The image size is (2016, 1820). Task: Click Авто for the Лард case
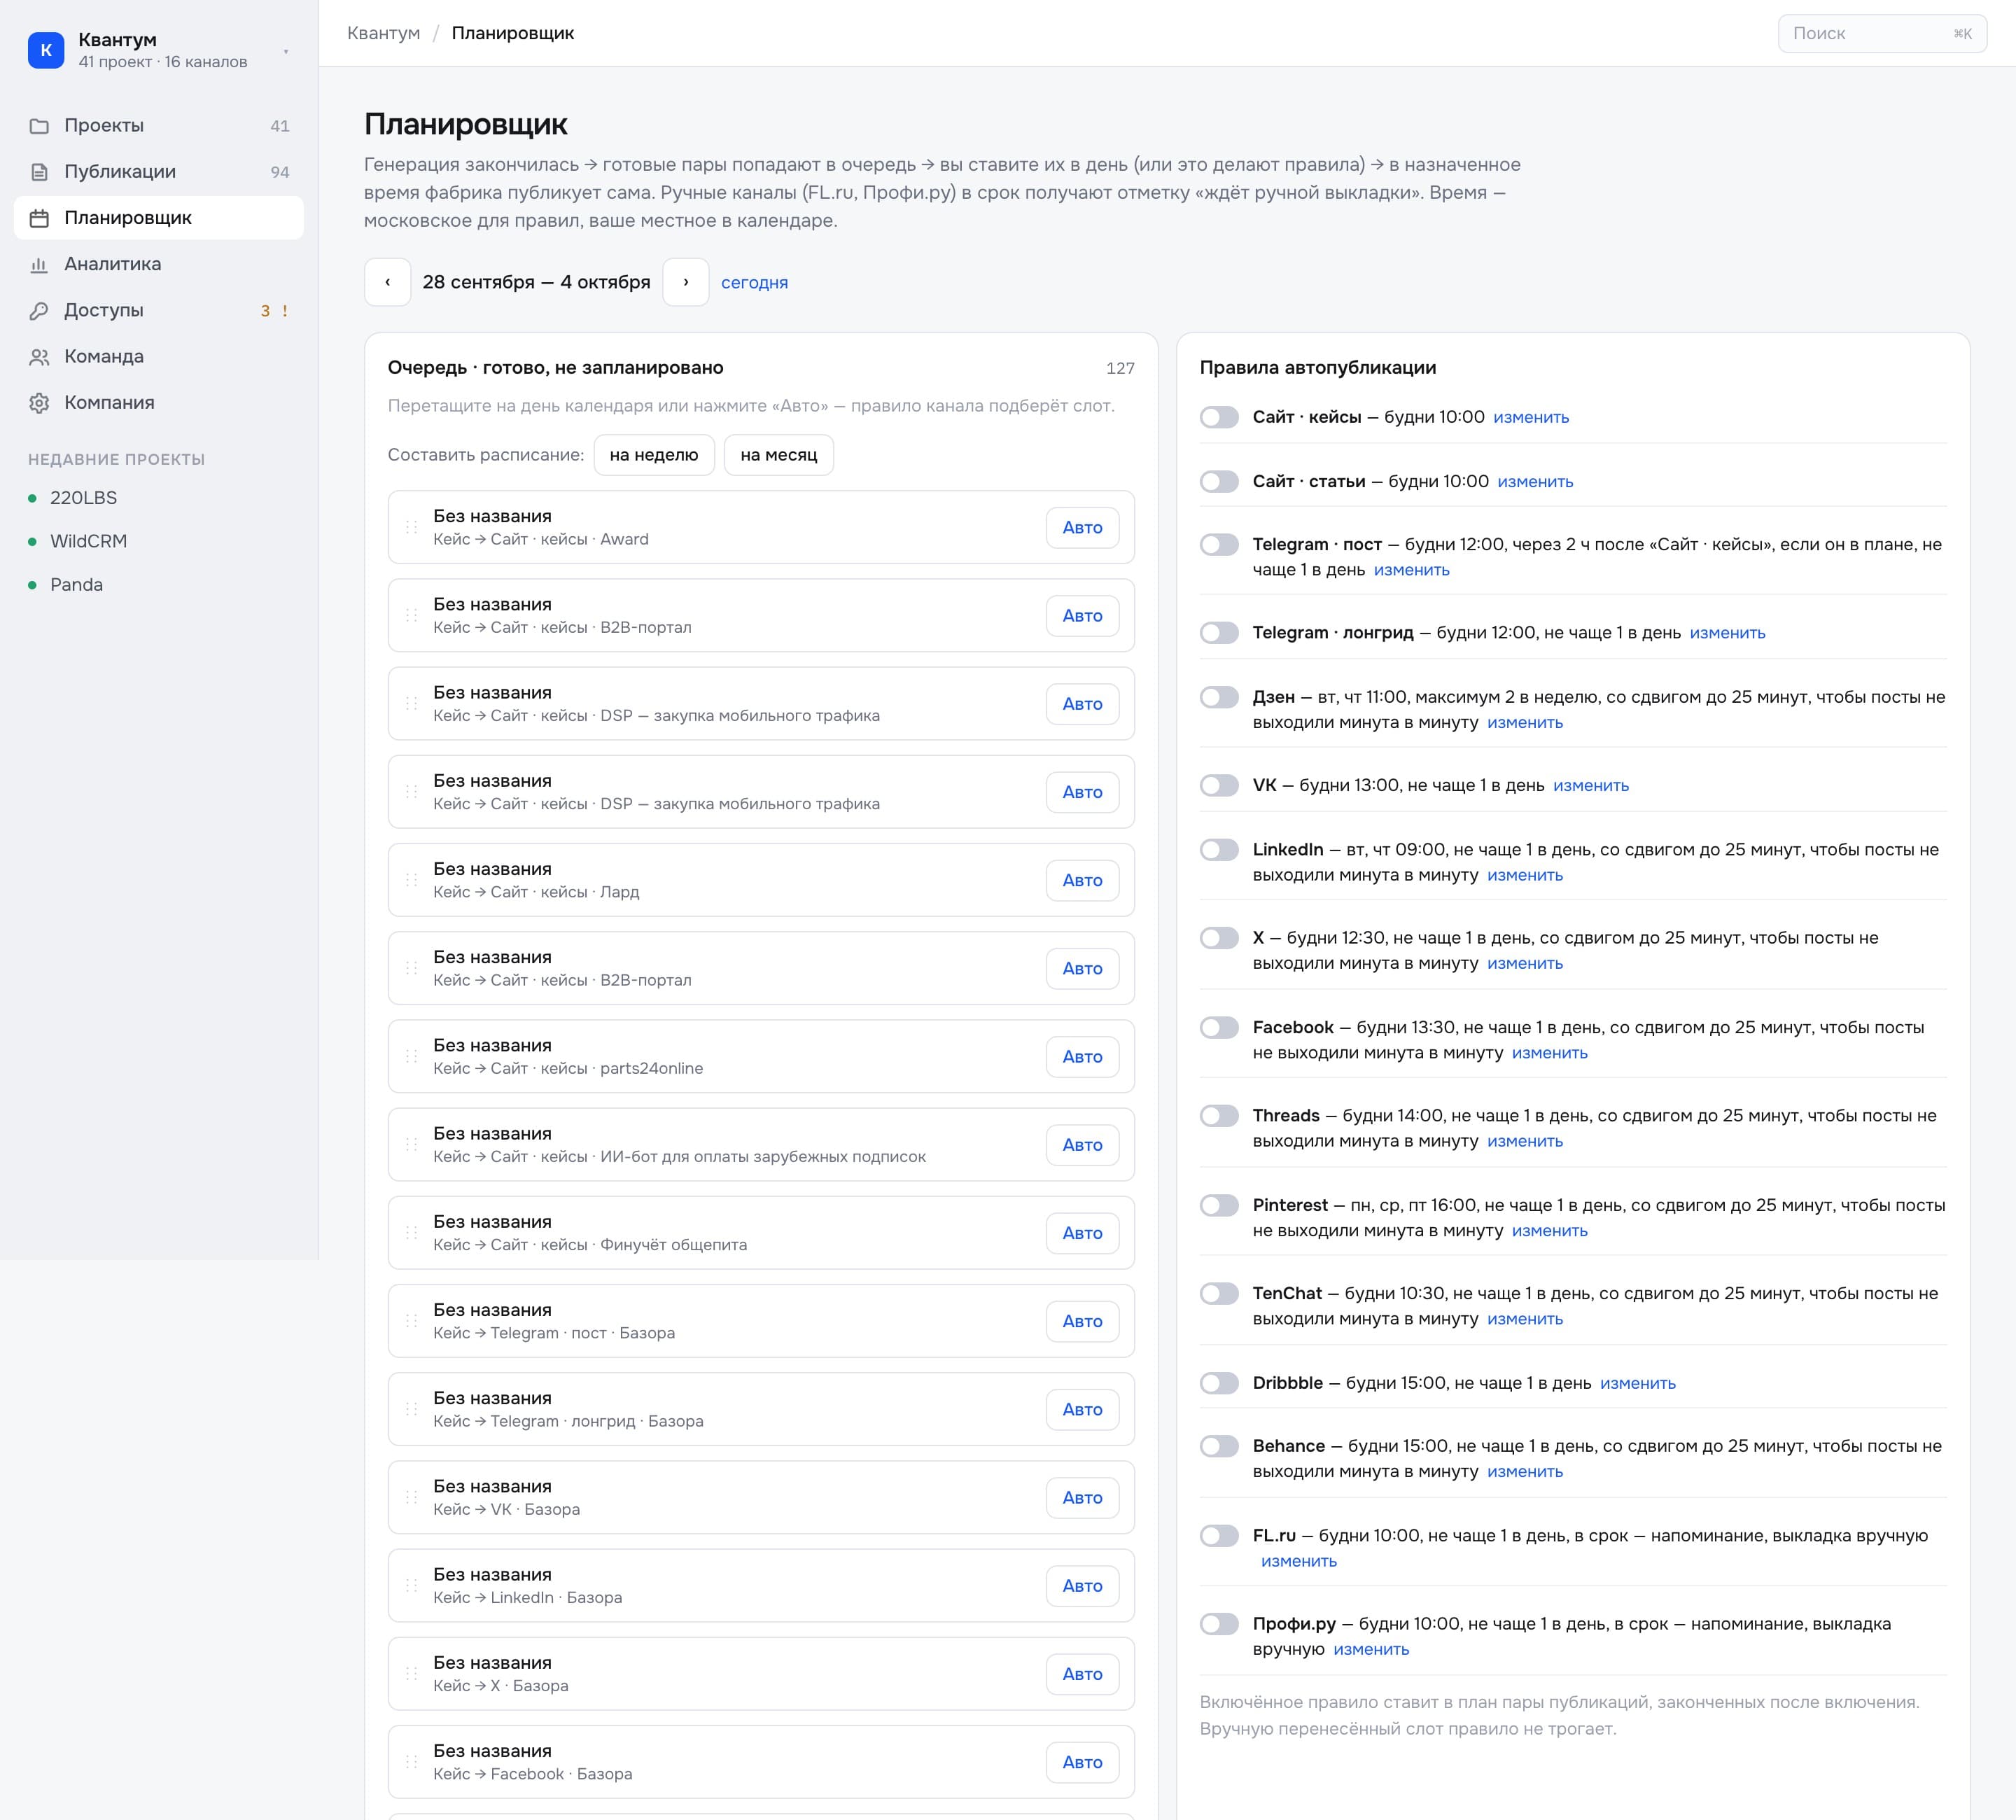click(x=1082, y=880)
